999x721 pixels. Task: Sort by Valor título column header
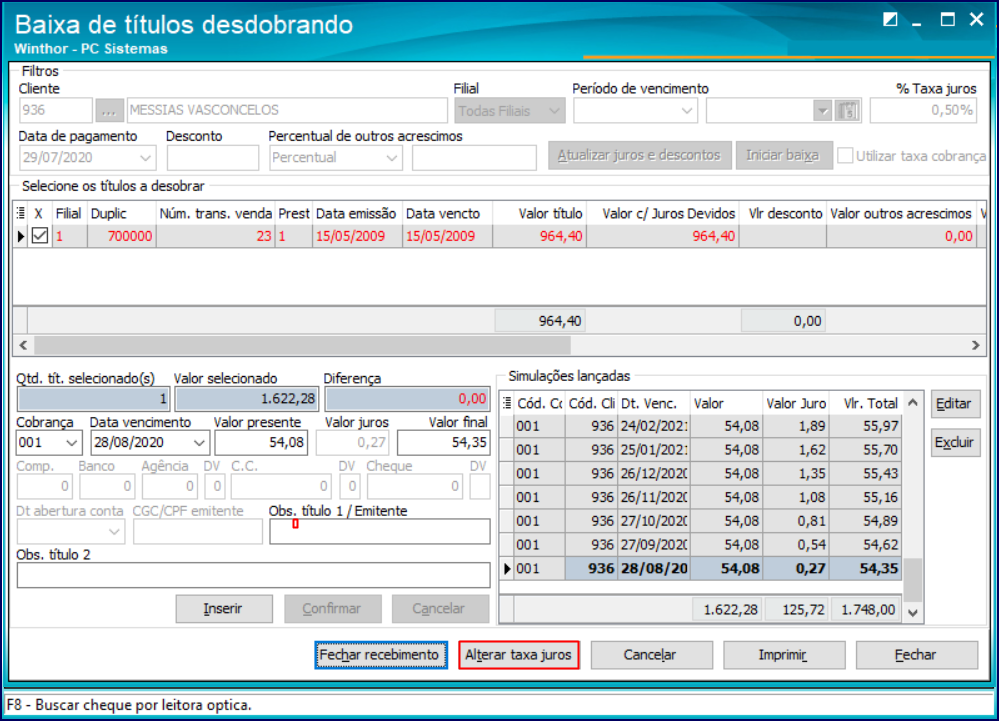(540, 213)
